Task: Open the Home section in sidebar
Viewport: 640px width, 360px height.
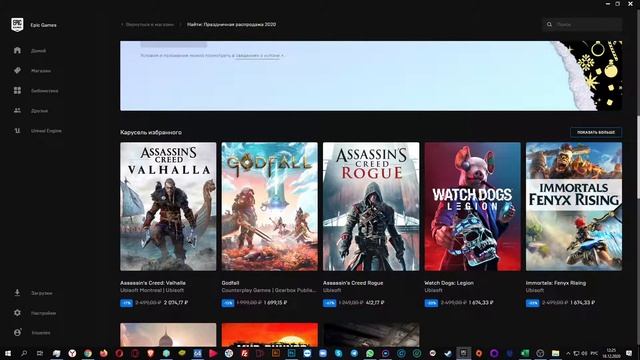Action: (29, 51)
